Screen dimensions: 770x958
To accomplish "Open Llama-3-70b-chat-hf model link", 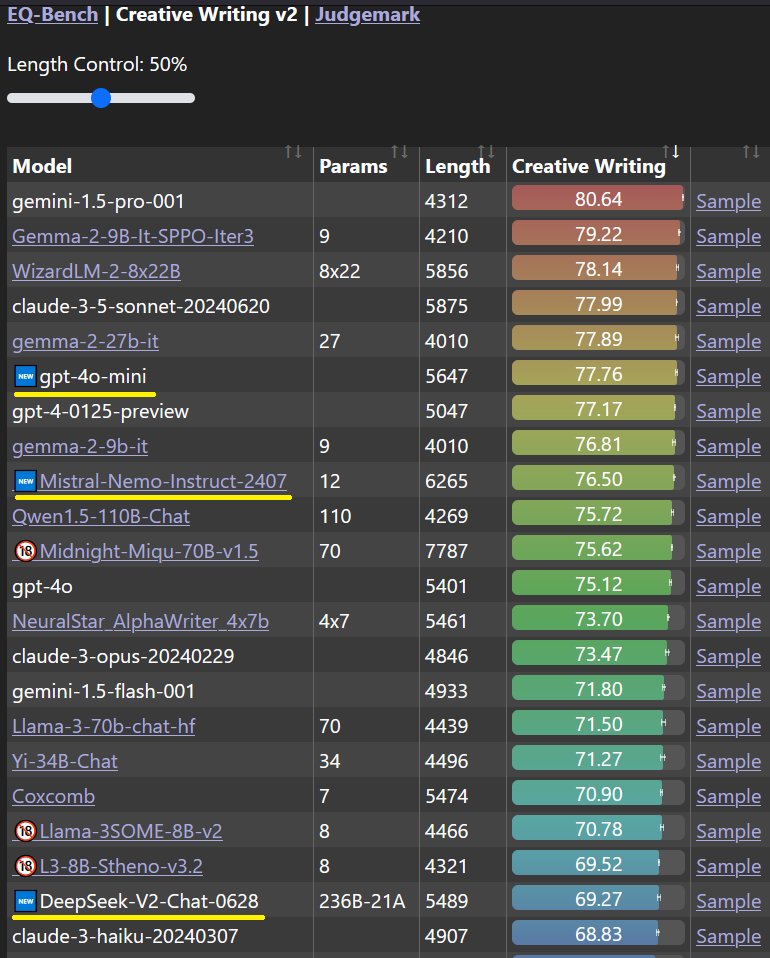I will click(104, 726).
